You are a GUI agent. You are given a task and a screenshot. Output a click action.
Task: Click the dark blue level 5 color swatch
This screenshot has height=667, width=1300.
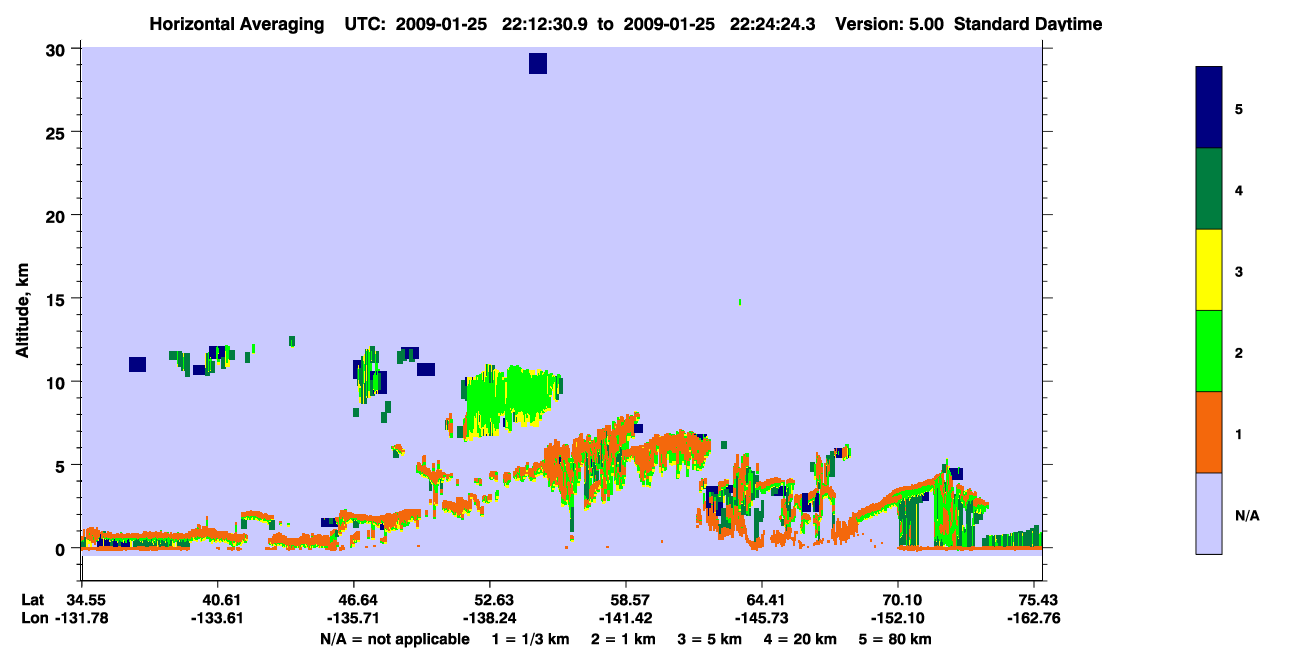[x=1209, y=108]
